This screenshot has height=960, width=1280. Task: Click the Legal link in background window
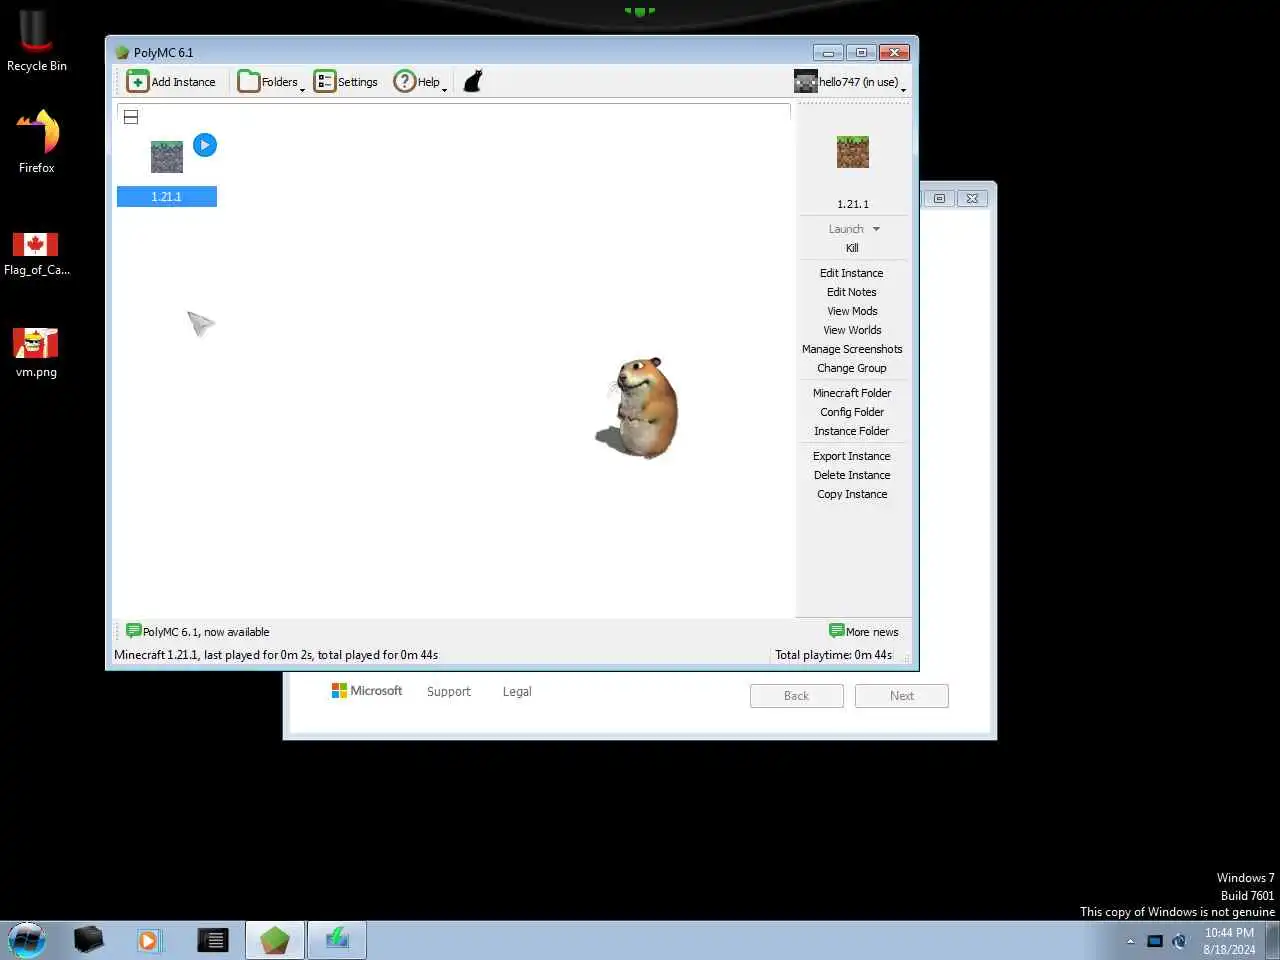(517, 692)
